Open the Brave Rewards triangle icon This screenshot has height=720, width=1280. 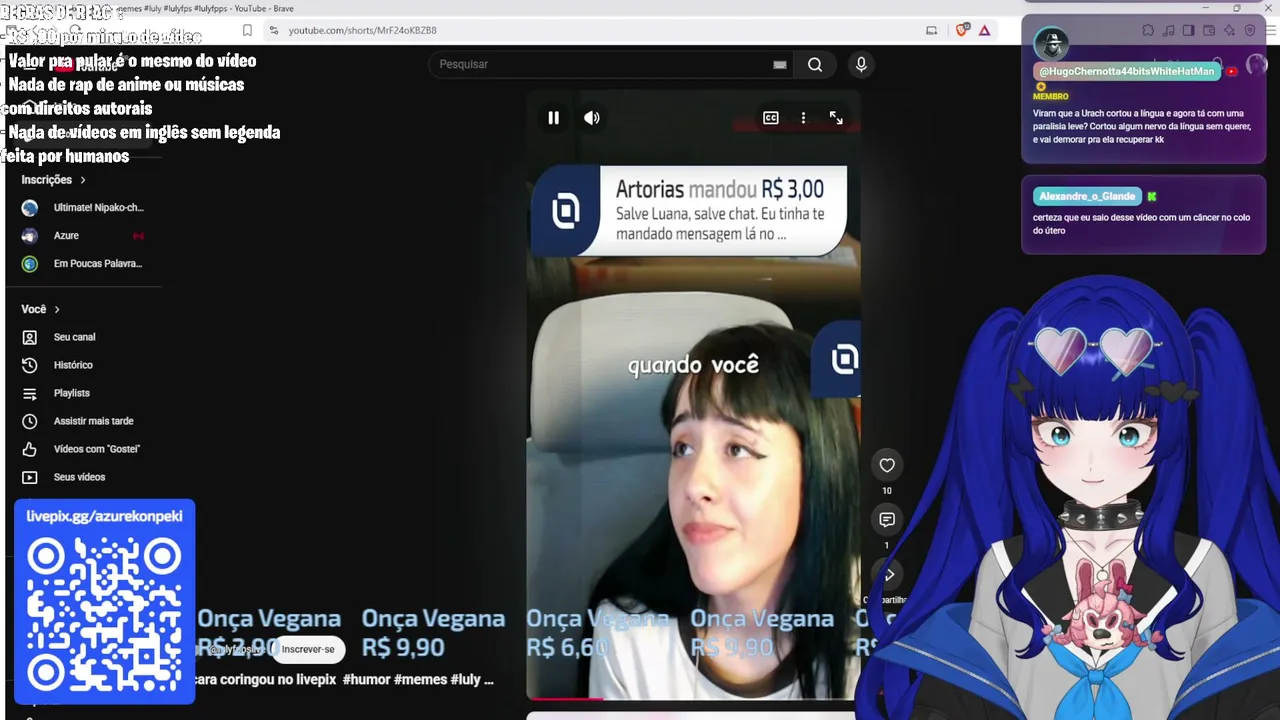point(985,30)
